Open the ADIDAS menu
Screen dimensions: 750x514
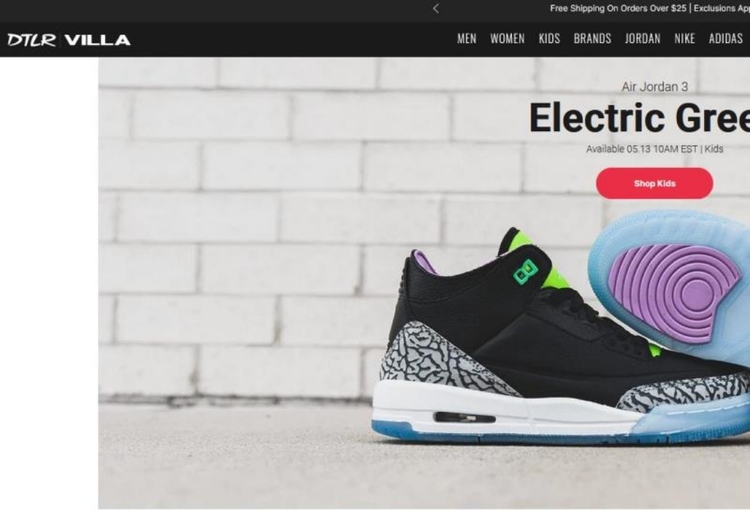click(726, 39)
